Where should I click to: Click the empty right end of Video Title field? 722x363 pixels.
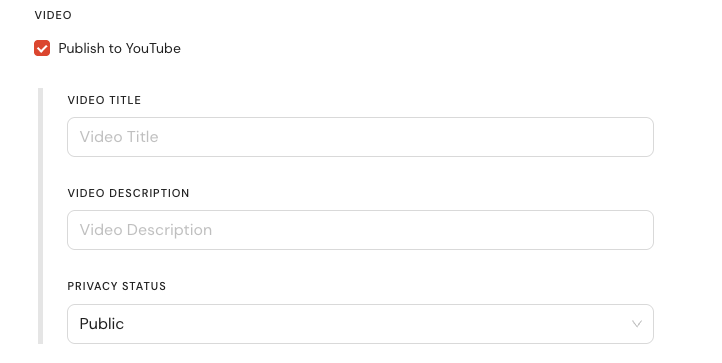click(599, 137)
